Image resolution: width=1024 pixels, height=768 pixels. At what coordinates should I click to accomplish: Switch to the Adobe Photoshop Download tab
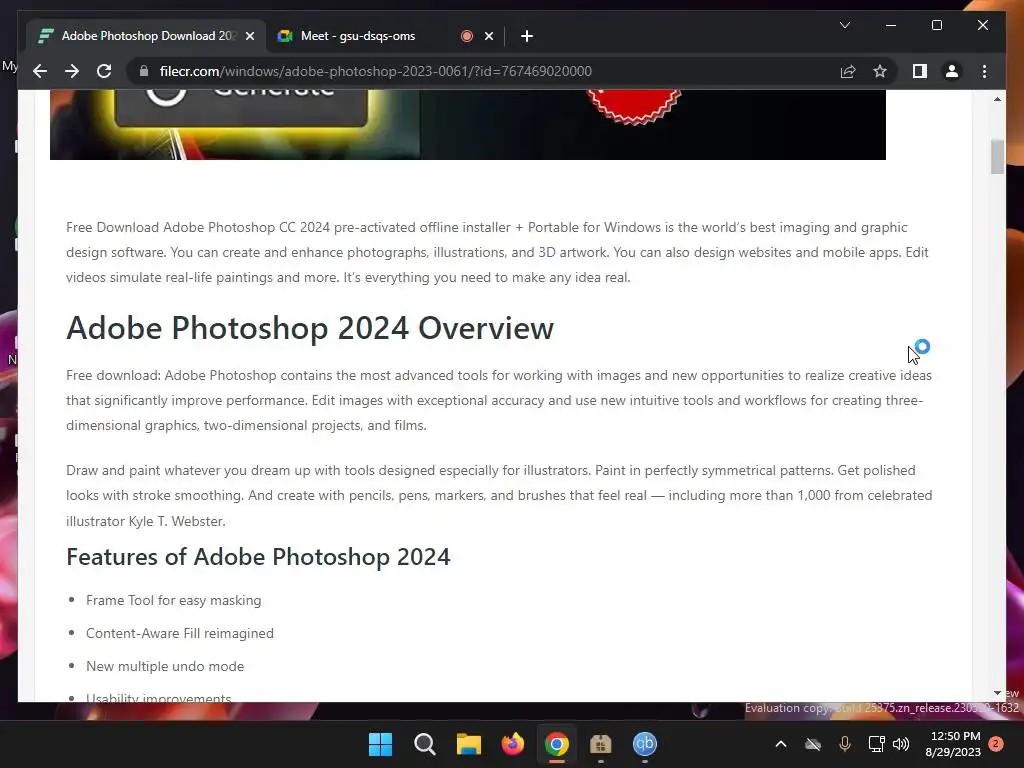pyautogui.click(x=145, y=36)
